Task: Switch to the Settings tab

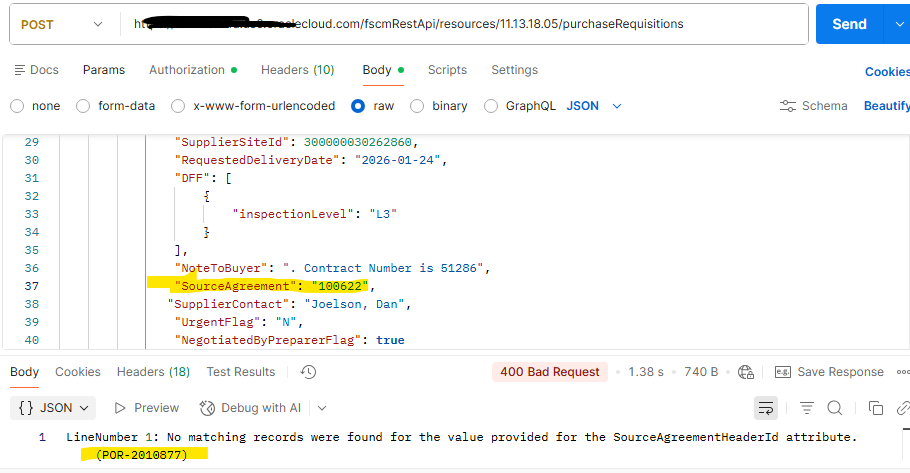Action: click(x=515, y=70)
